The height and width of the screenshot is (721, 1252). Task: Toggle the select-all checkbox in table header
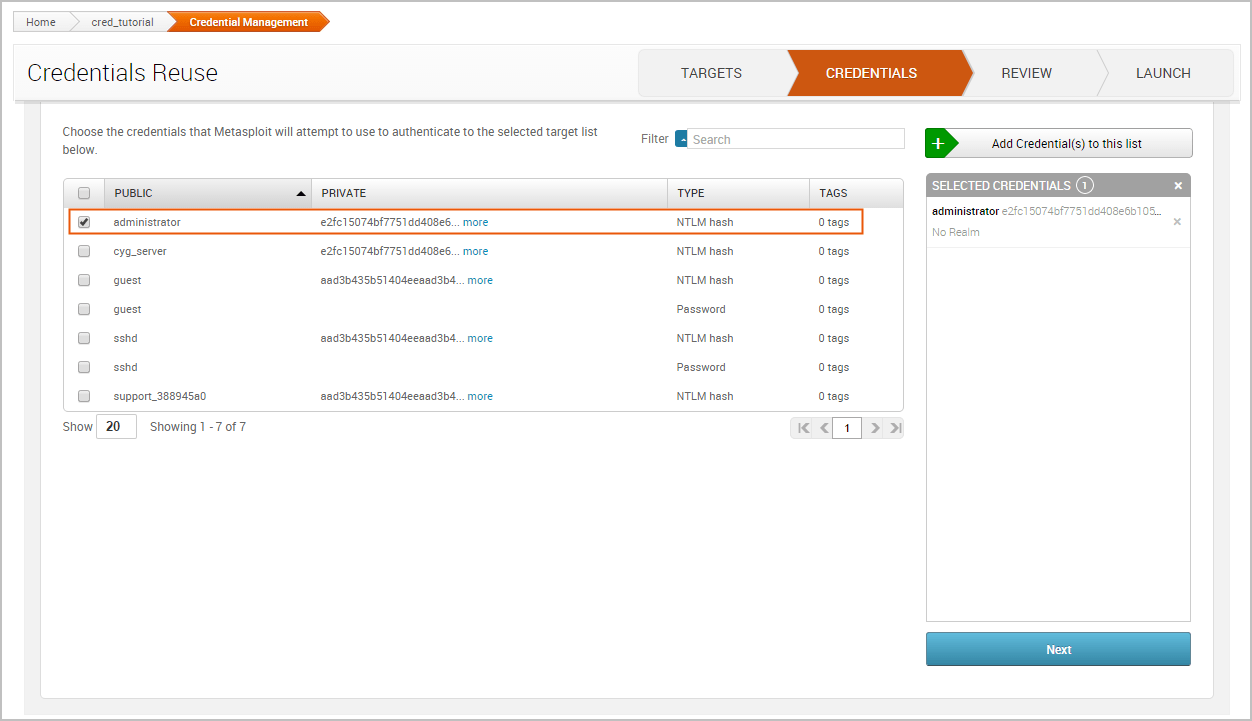[x=84, y=193]
